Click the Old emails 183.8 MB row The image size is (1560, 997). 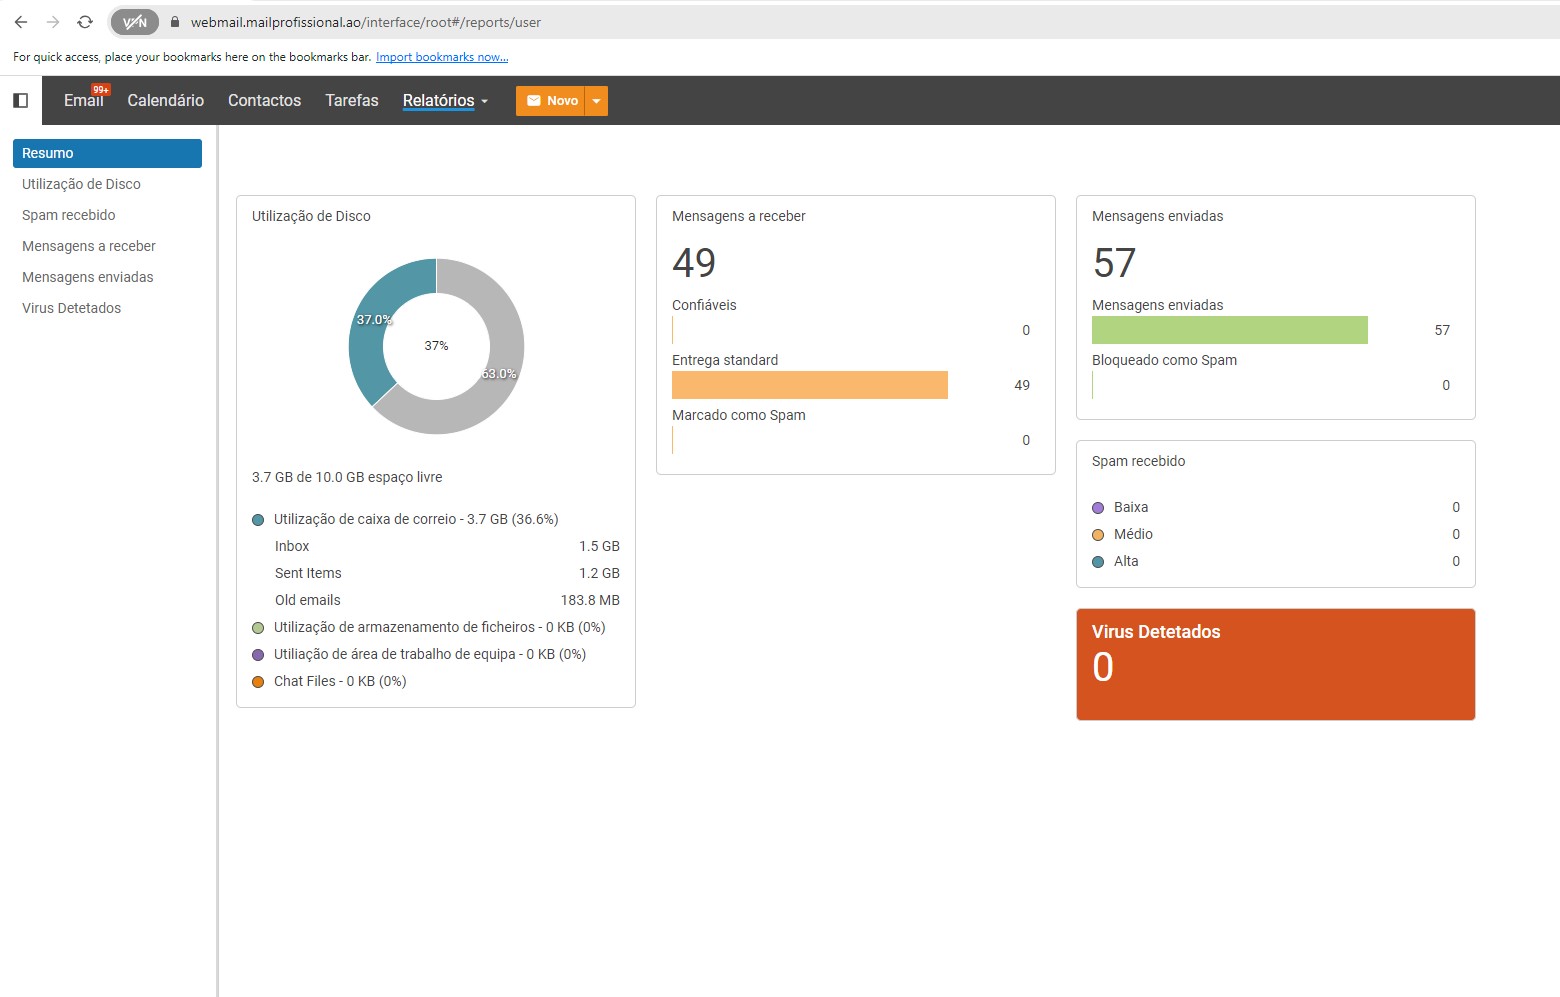coord(447,600)
